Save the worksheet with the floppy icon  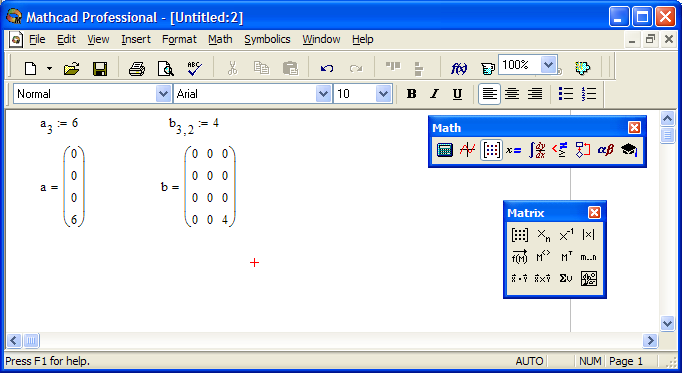pos(100,68)
